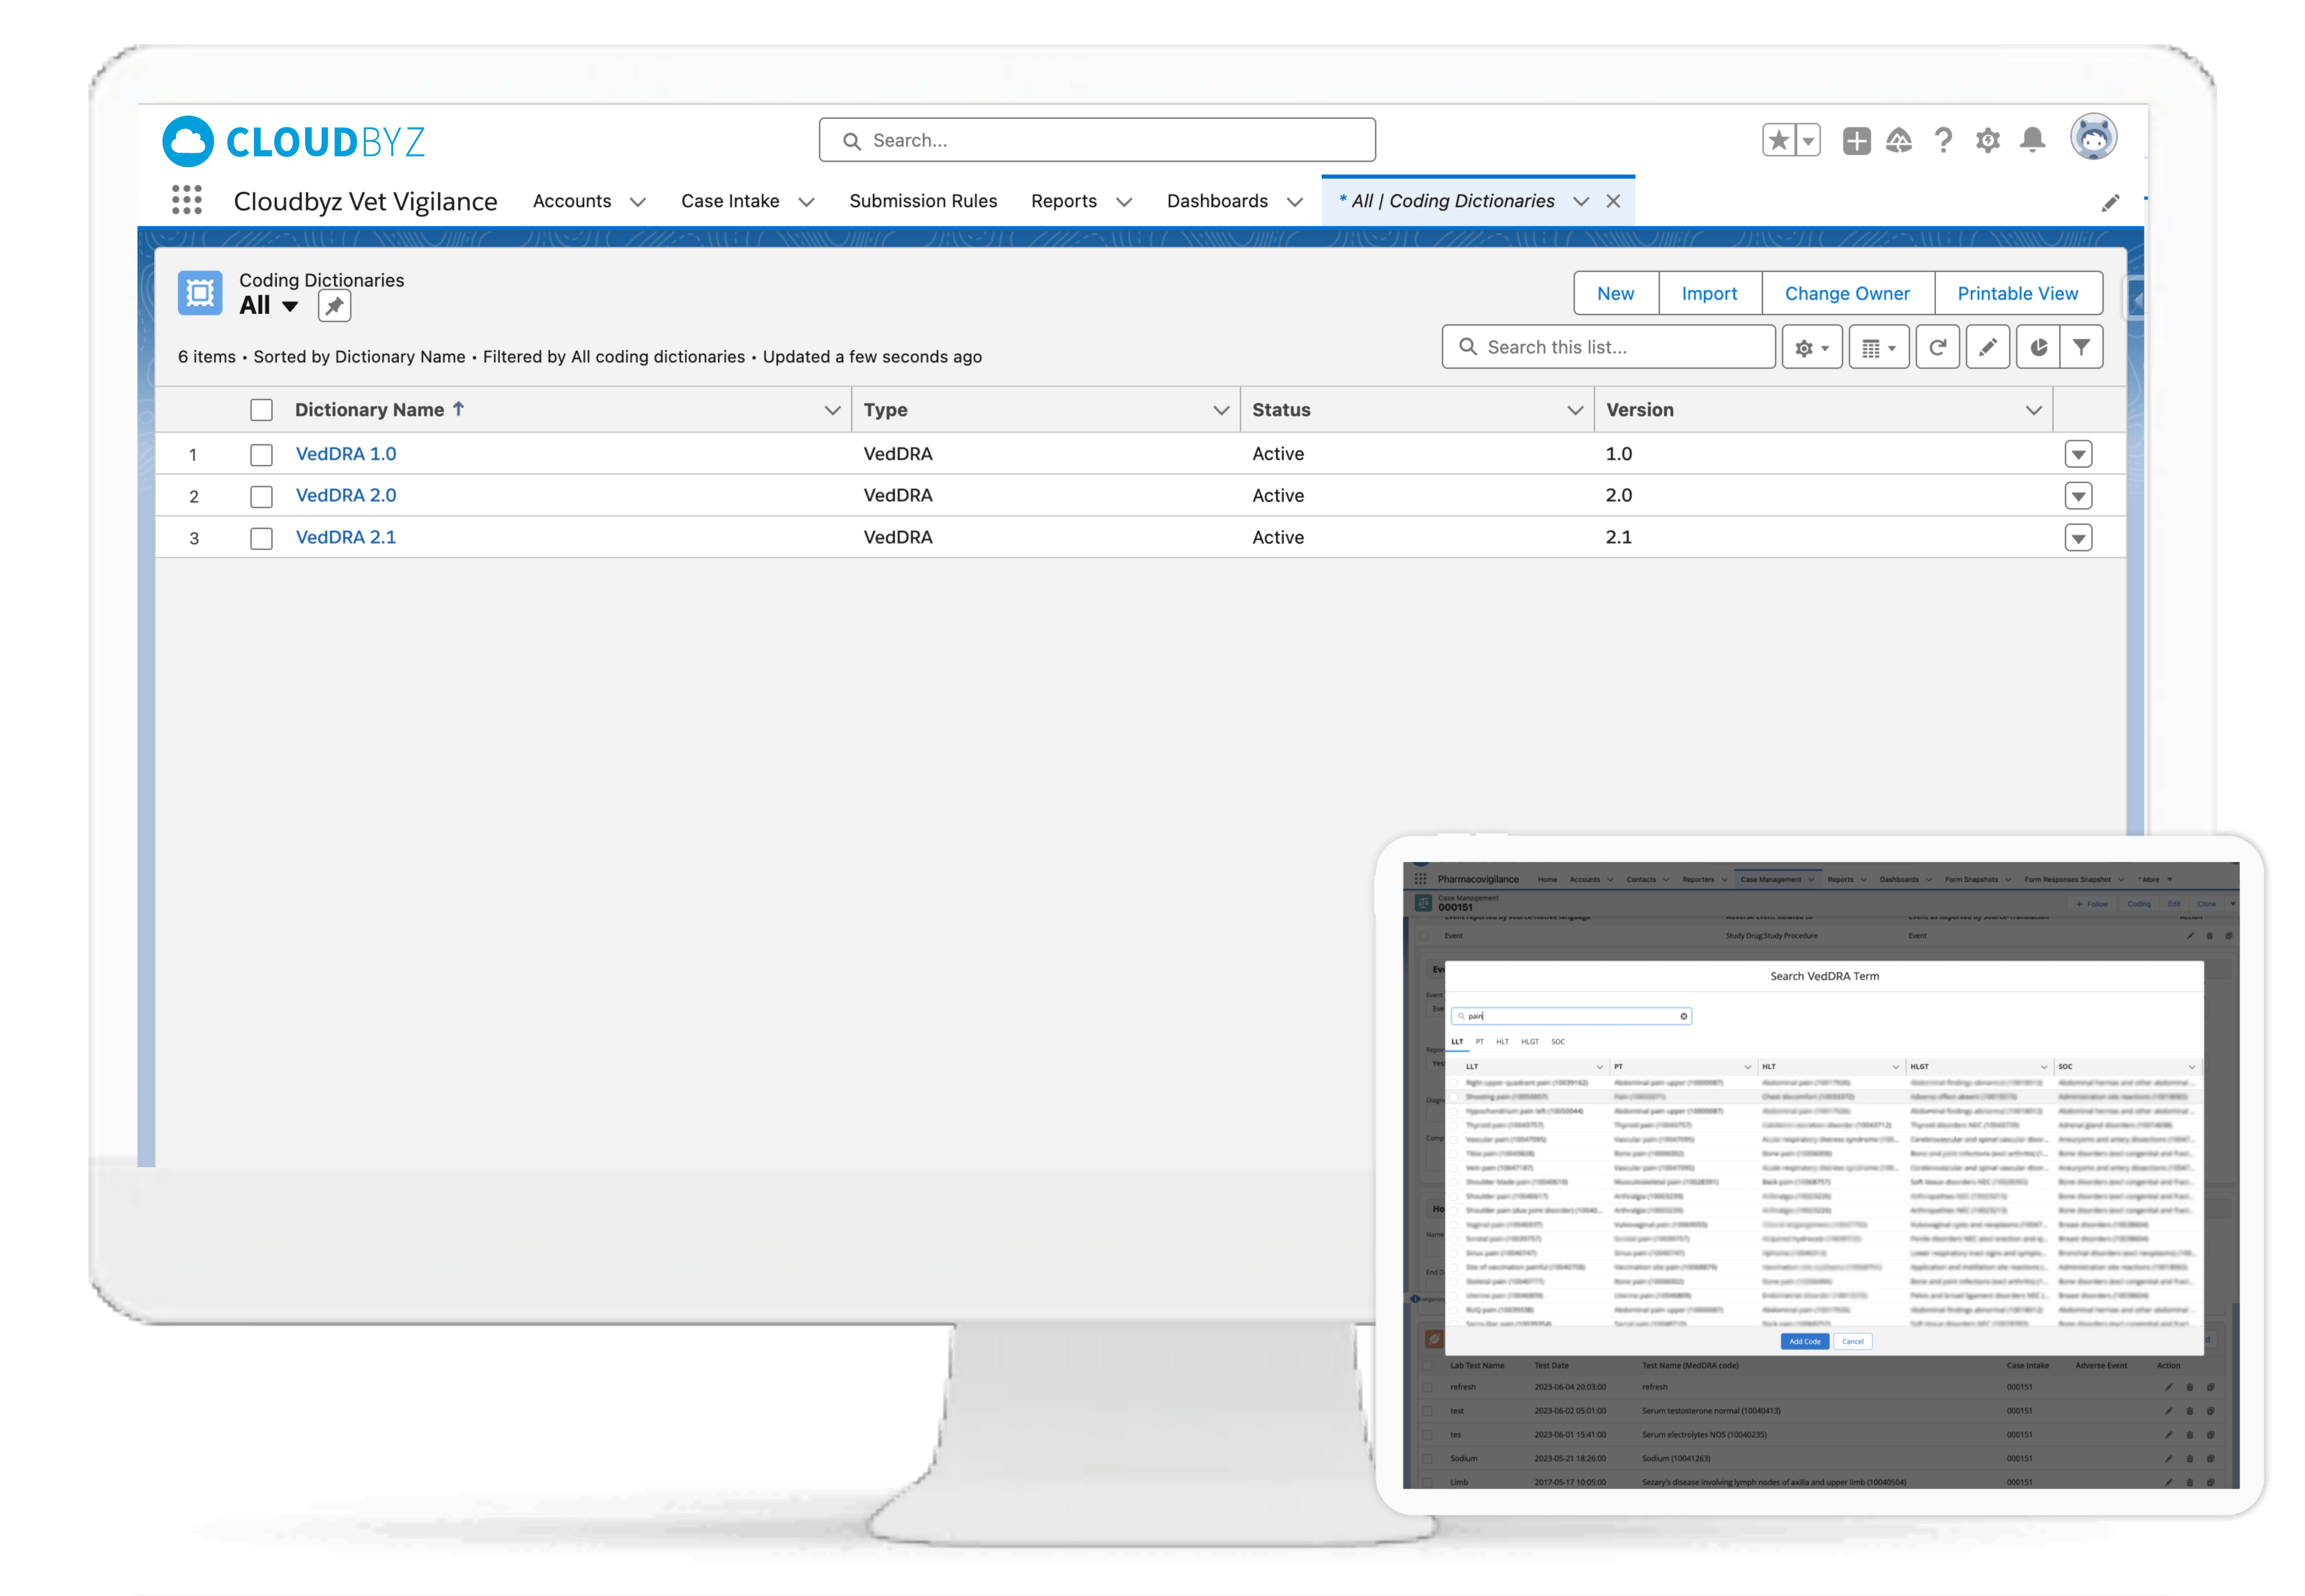This screenshot has width=2305, height=1596.
Task: Click the Cloudbyz cloud logo
Action: [x=188, y=141]
